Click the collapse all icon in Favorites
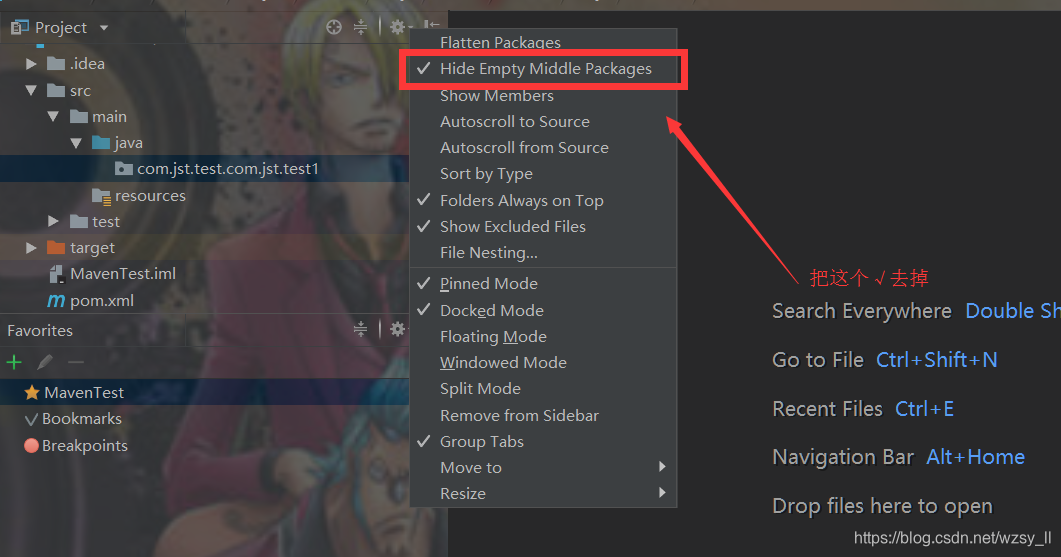The height and width of the screenshot is (557, 1061). pyautogui.click(x=361, y=330)
